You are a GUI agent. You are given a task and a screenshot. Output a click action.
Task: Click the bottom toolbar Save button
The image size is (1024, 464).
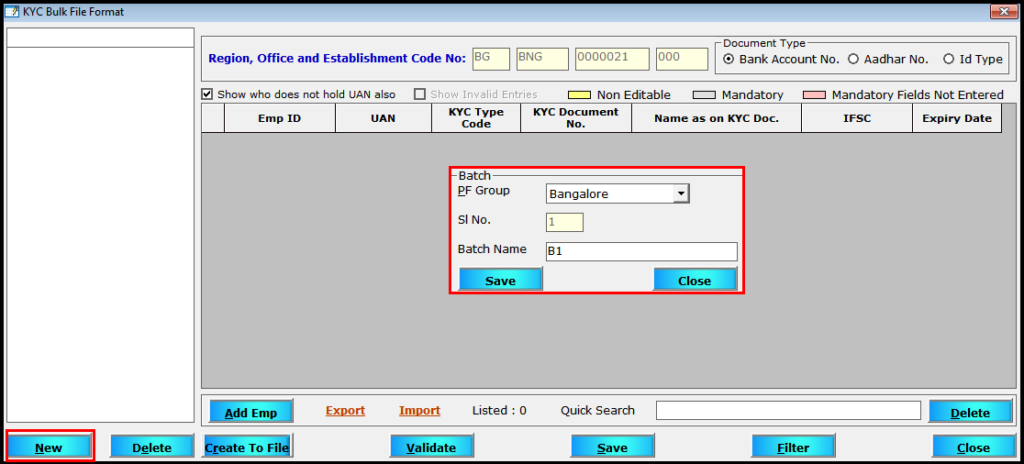point(613,447)
